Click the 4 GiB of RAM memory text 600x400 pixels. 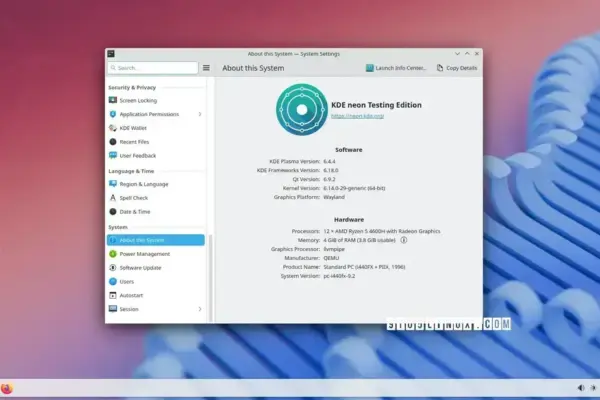coord(359,240)
